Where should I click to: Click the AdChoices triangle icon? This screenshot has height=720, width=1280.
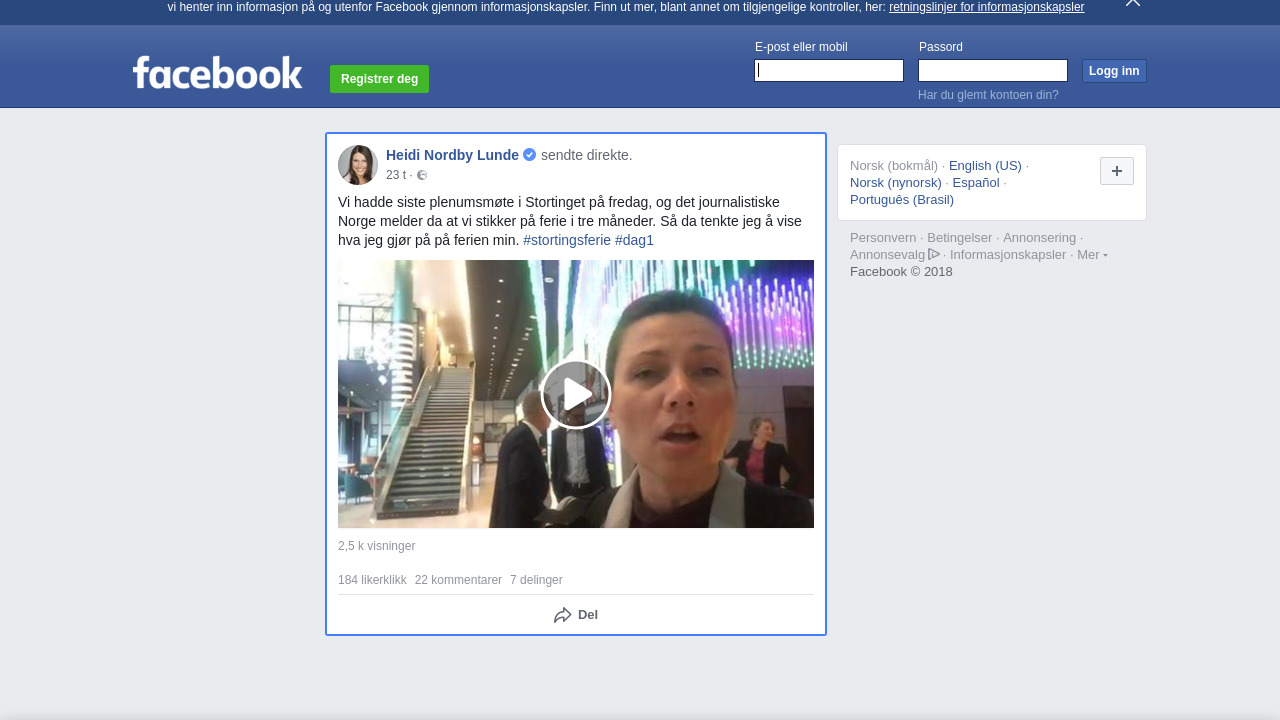click(x=934, y=254)
